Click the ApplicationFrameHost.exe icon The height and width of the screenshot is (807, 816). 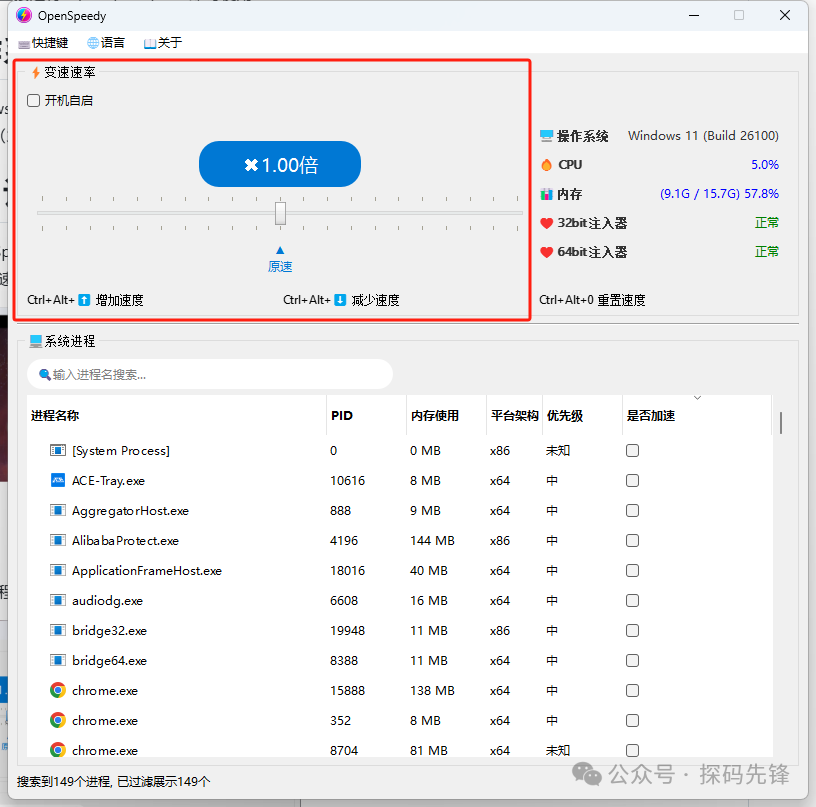tap(58, 571)
